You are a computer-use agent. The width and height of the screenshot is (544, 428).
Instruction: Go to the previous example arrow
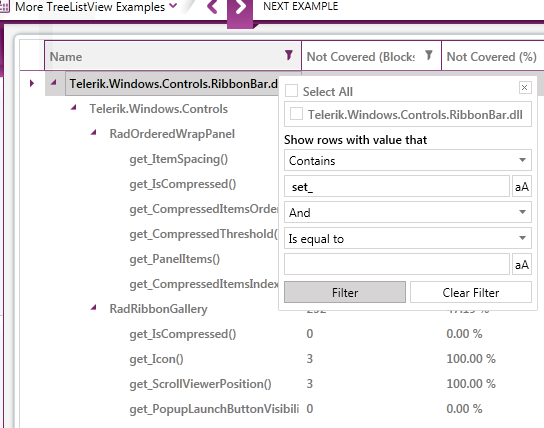[212, 7]
